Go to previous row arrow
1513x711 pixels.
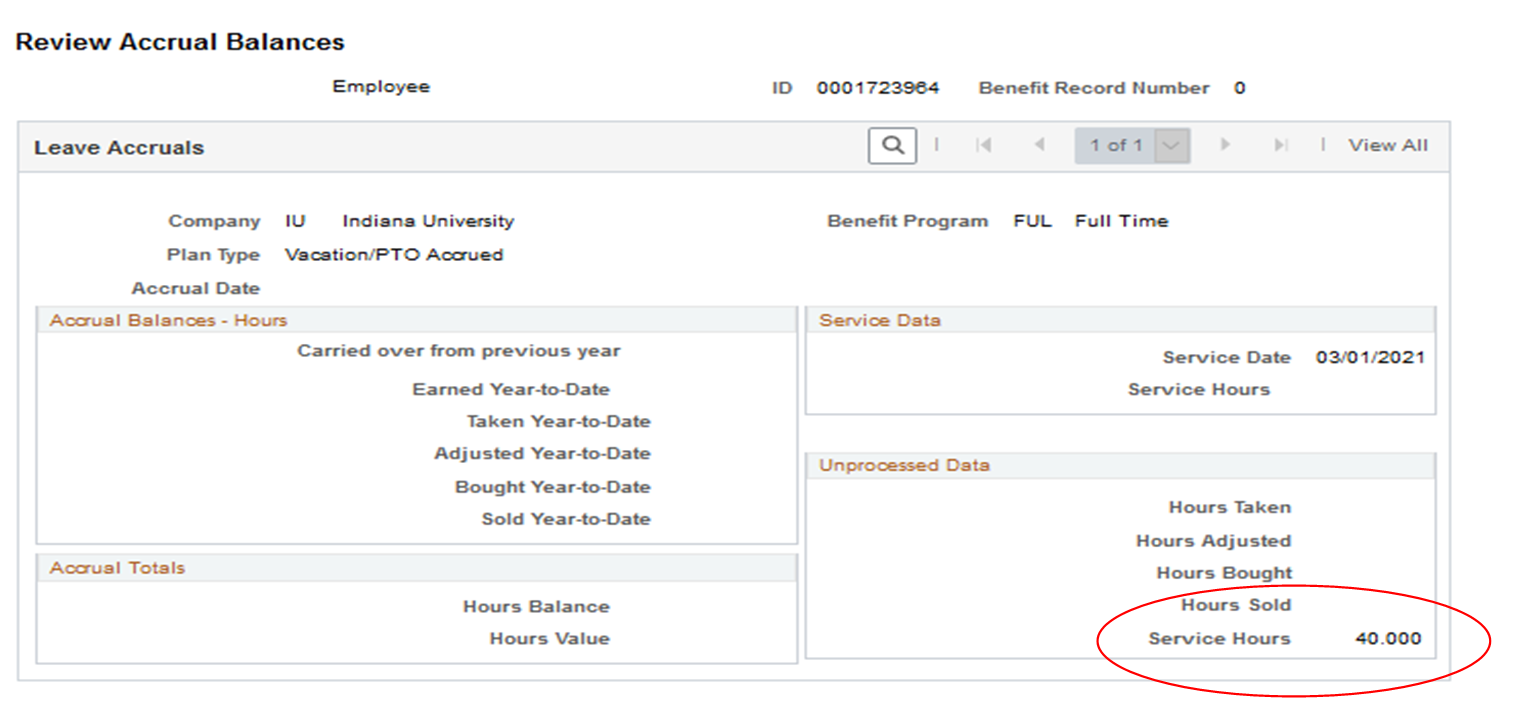point(1039,146)
